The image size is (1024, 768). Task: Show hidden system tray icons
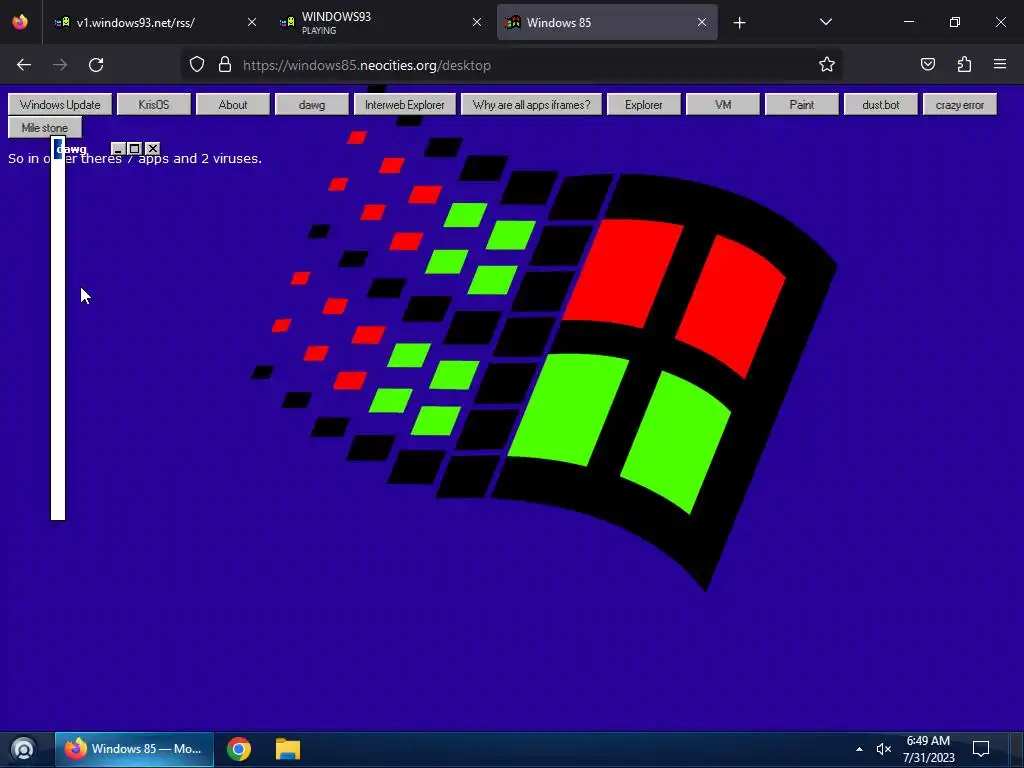[859, 749]
